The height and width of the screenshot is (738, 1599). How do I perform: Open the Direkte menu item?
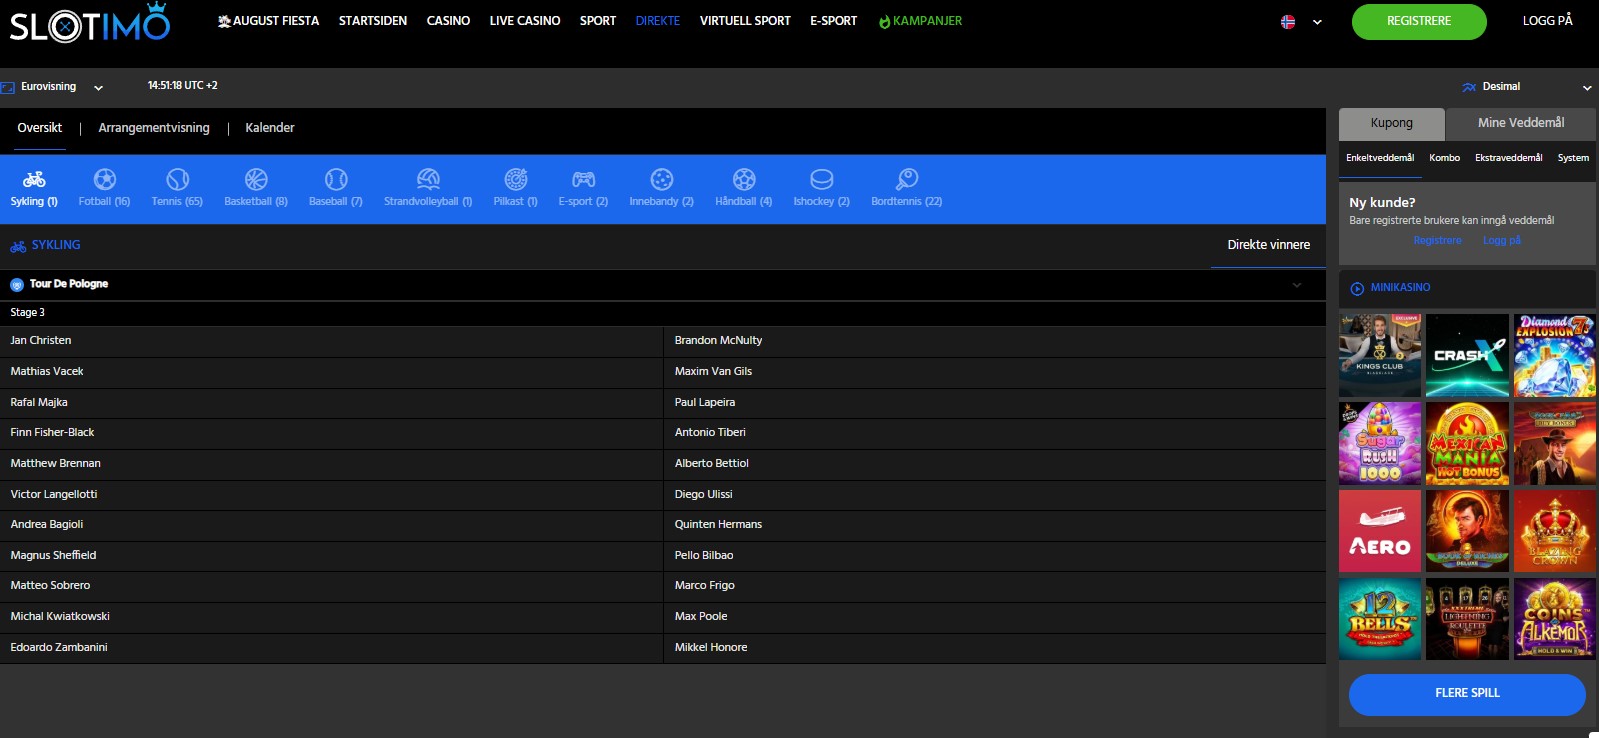(x=658, y=21)
